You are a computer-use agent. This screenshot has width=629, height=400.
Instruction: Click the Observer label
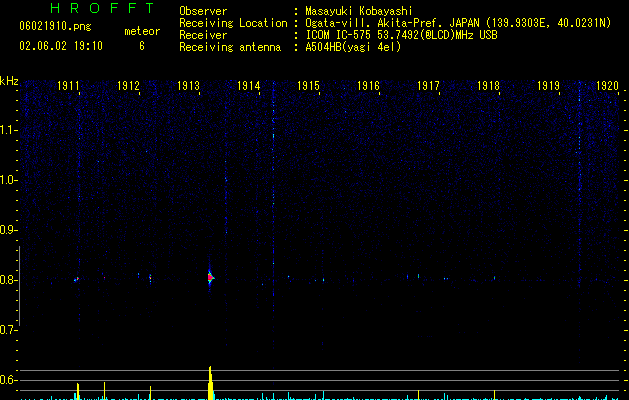coord(203,11)
